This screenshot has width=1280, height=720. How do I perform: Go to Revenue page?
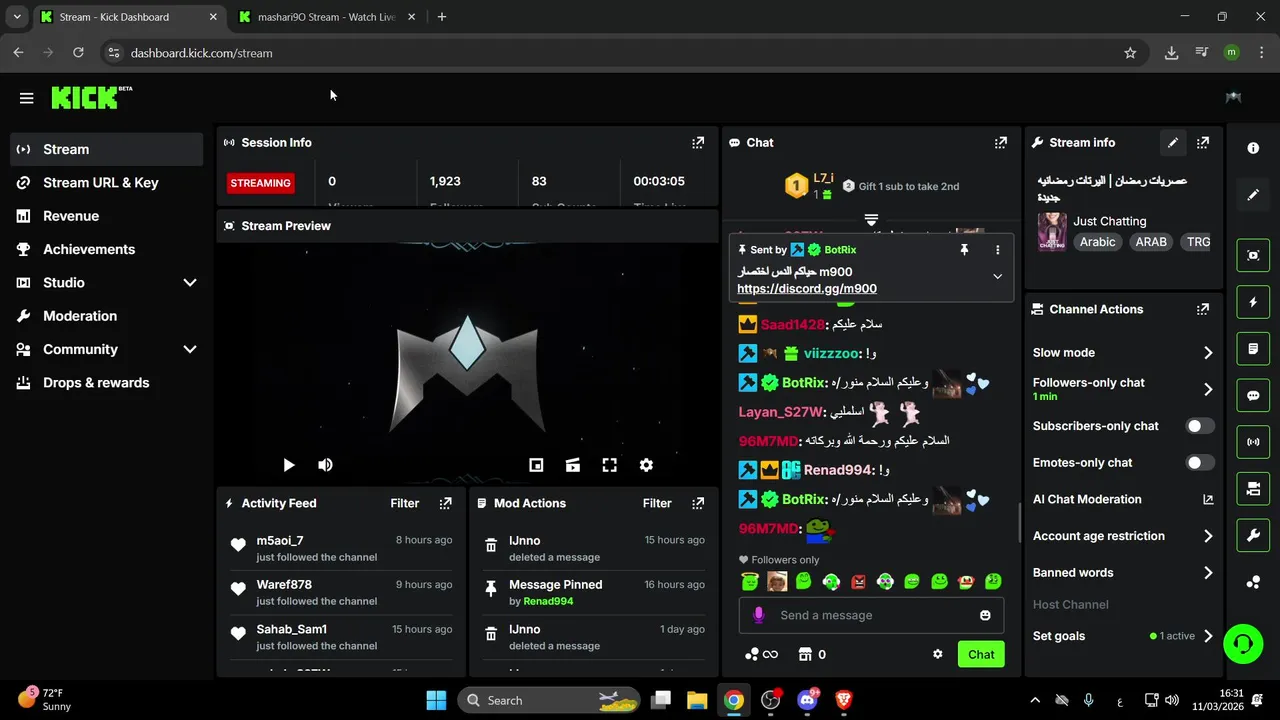tap(106, 216)
